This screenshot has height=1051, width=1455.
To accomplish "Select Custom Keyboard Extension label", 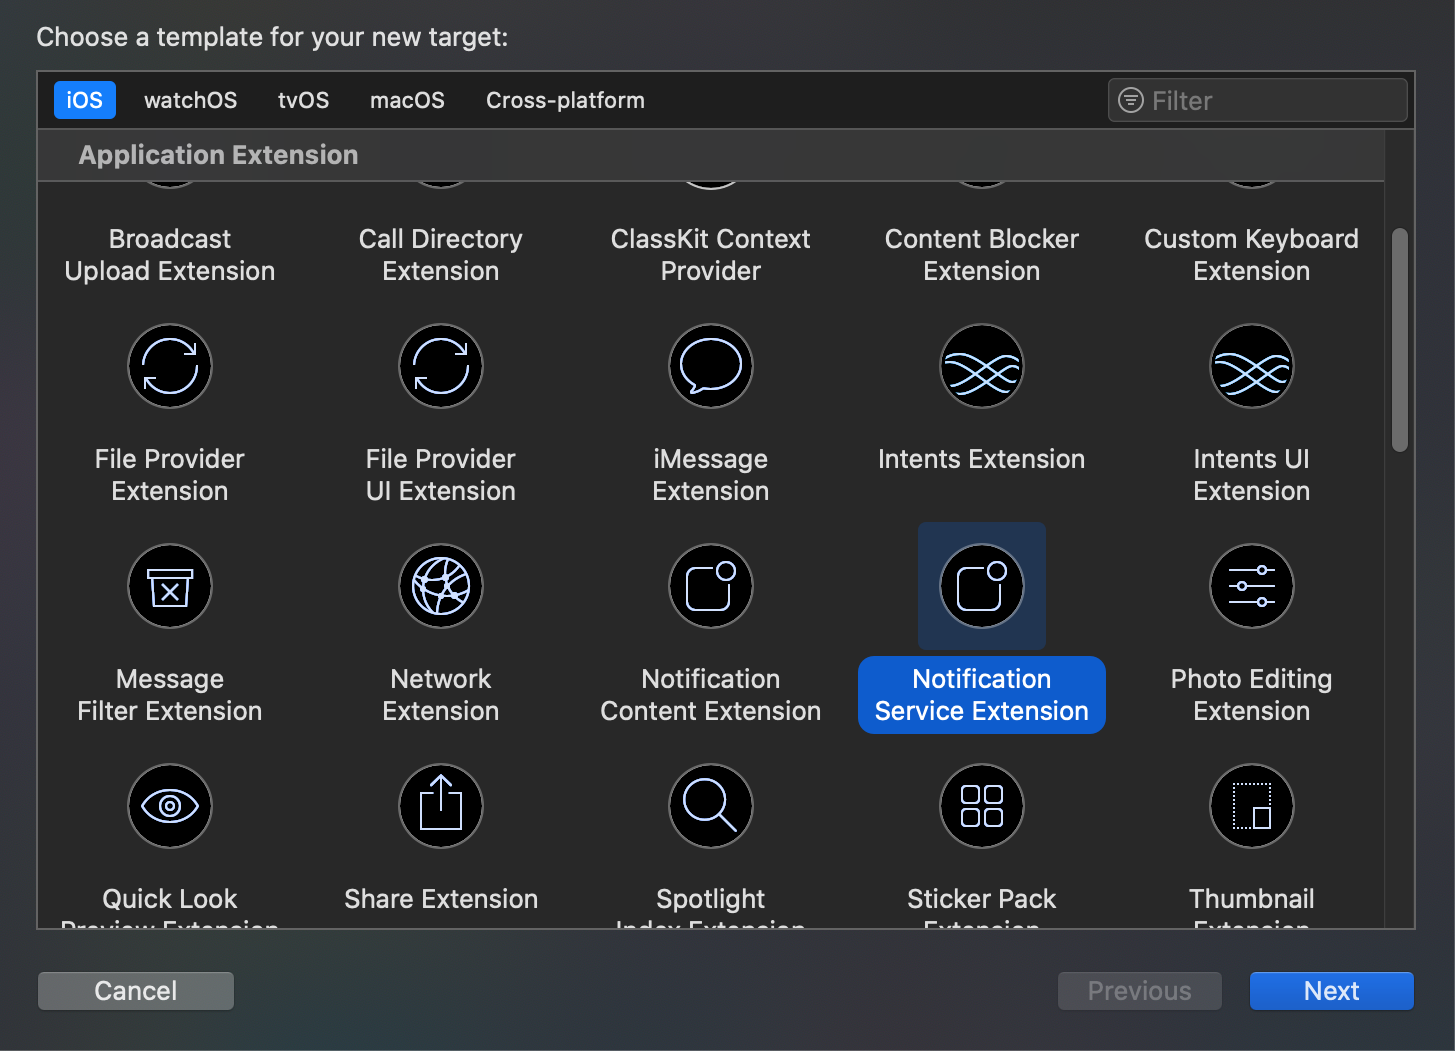I will (1252, 255).
